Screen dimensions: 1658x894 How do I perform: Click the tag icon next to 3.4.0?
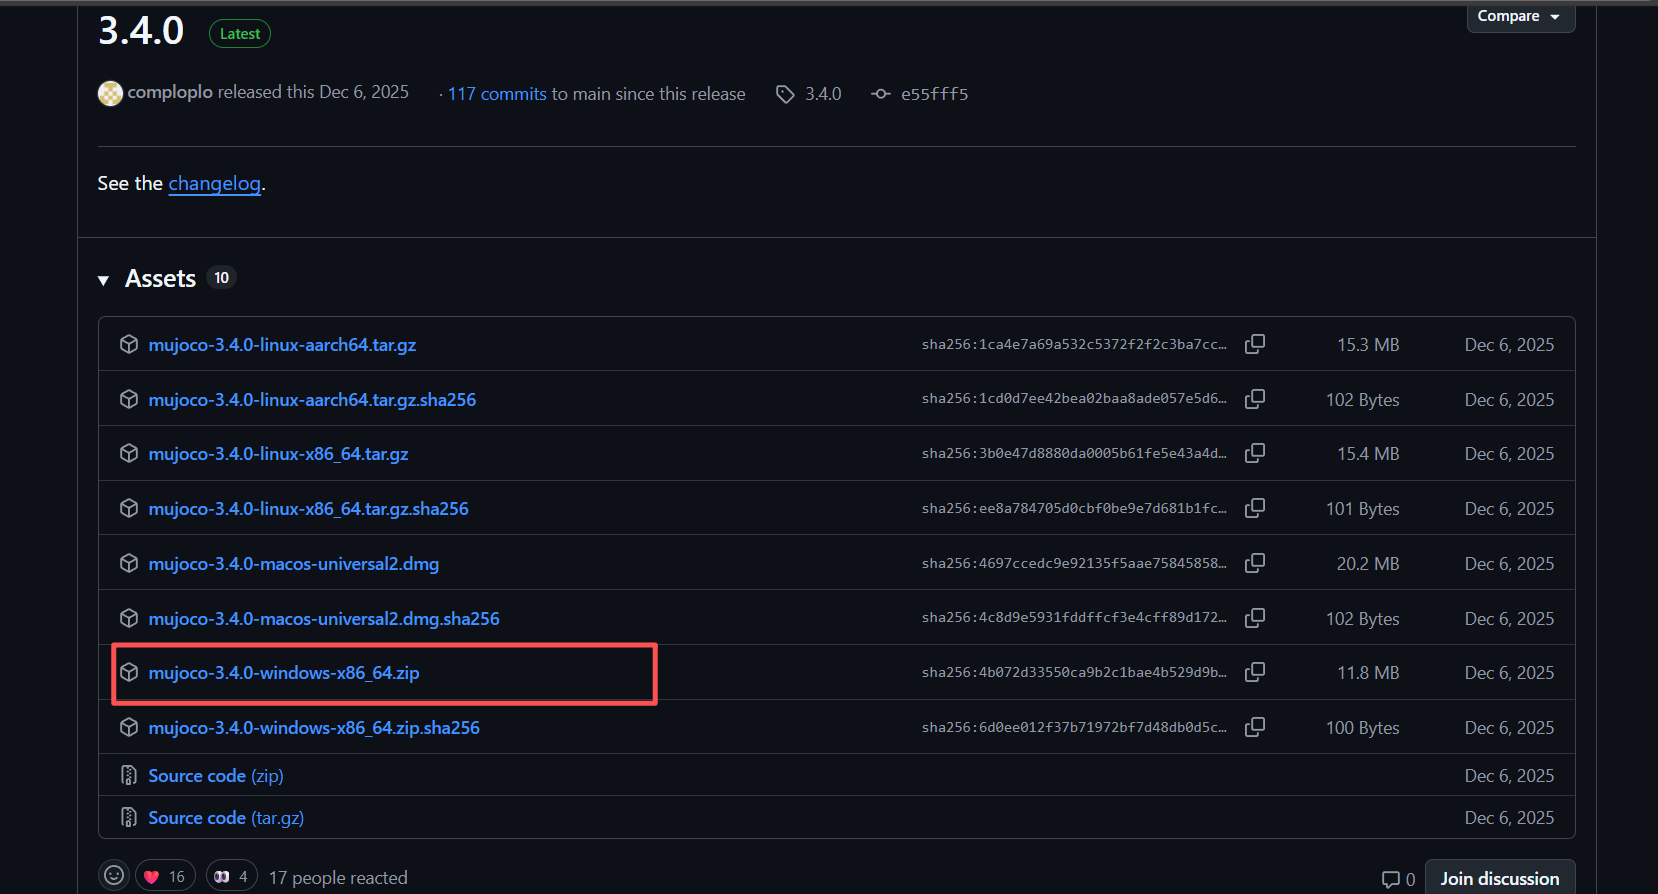tap(786, 94)
